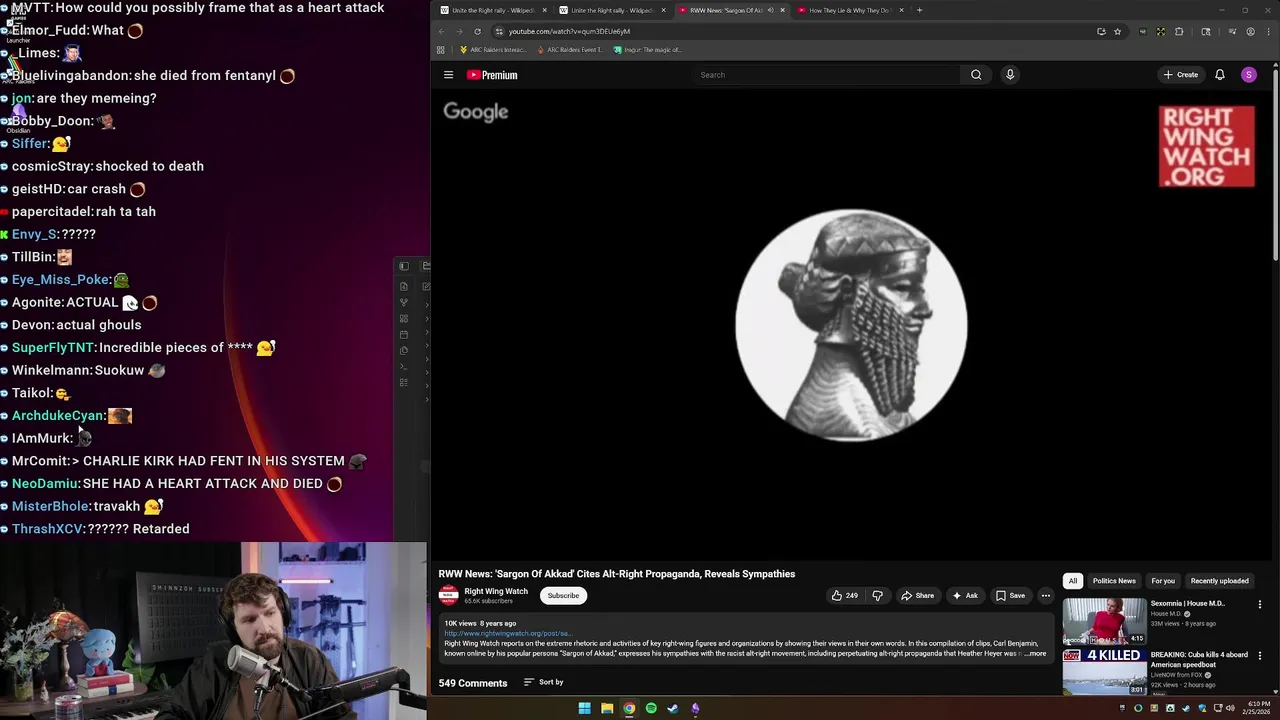Open command palette icon in Obsidian ribbon
The image size is (1280, 720).
(x=403, y=366)
